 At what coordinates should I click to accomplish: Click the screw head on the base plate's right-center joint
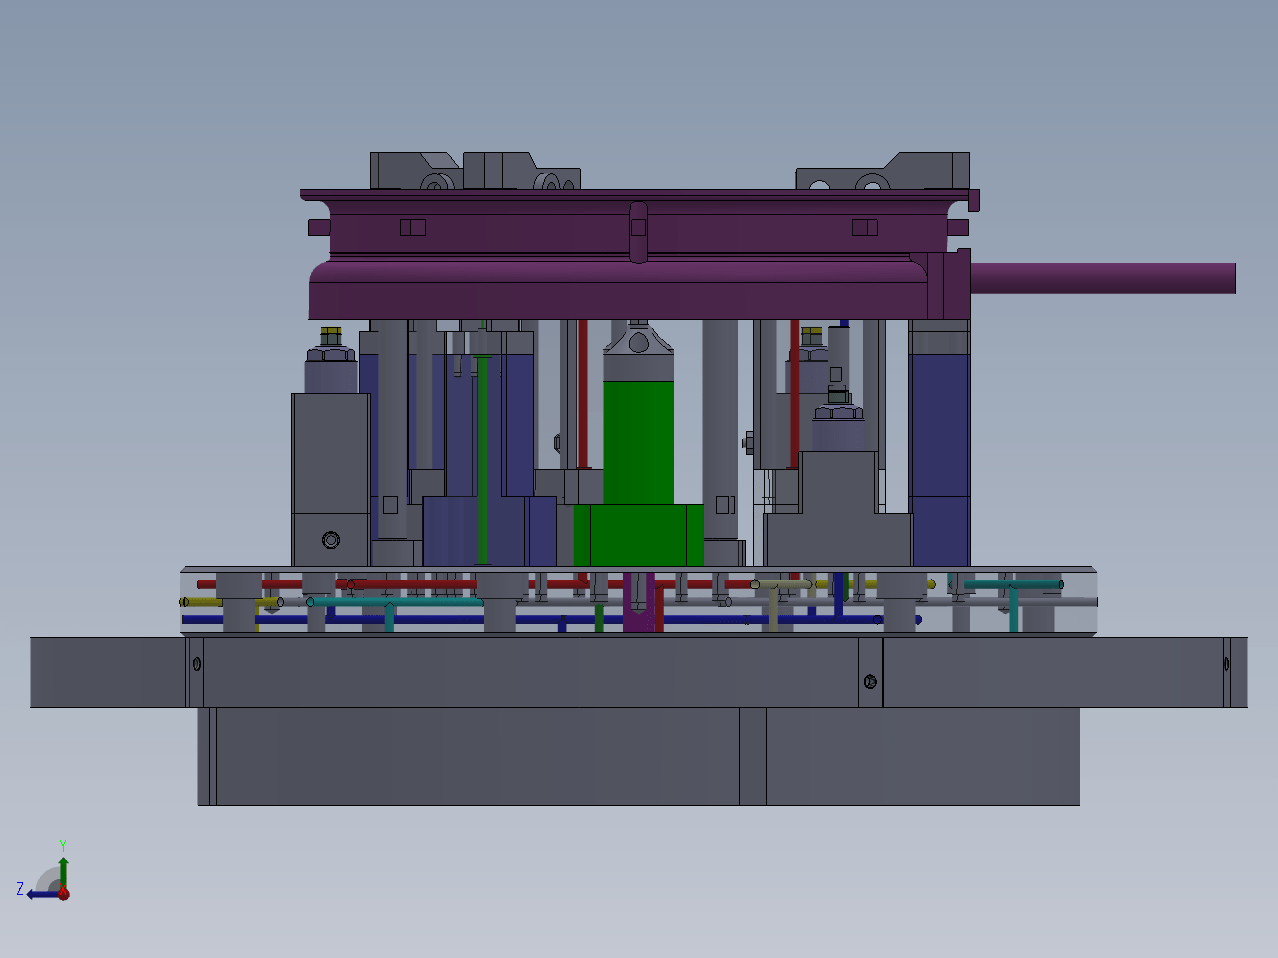tap(870, 682)
